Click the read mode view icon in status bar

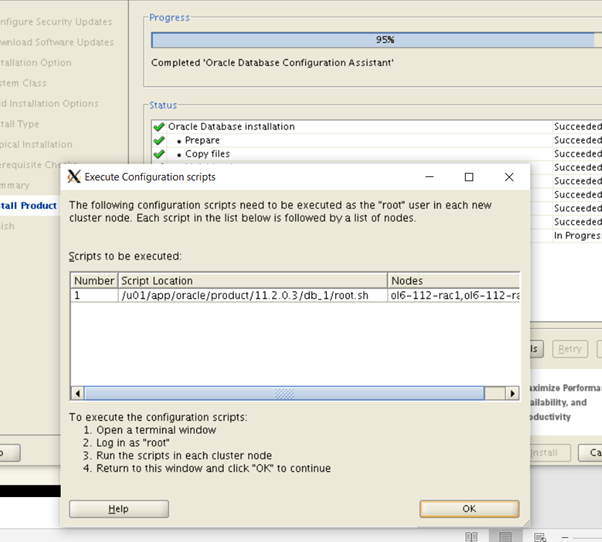469,535
